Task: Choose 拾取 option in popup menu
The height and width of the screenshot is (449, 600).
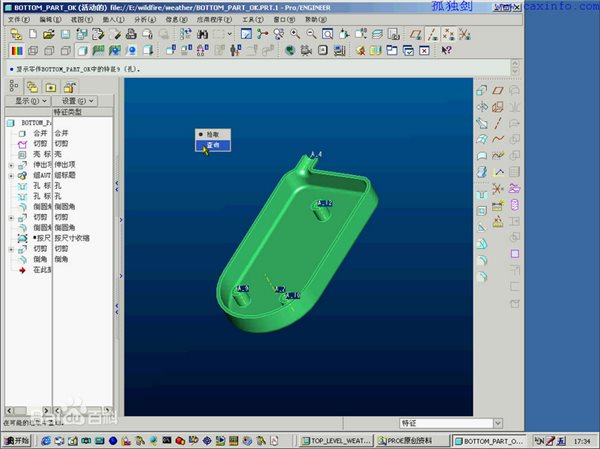Action: 212,134
